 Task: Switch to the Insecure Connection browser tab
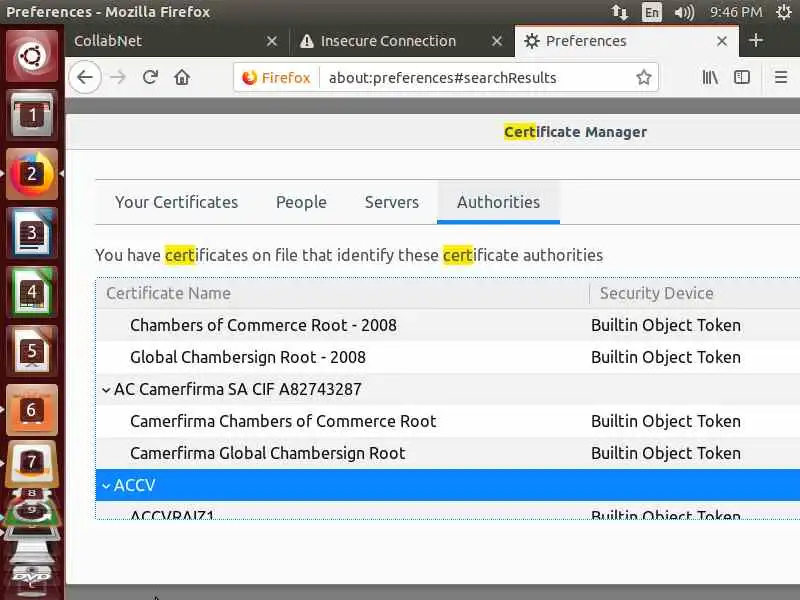pos(388,41)
